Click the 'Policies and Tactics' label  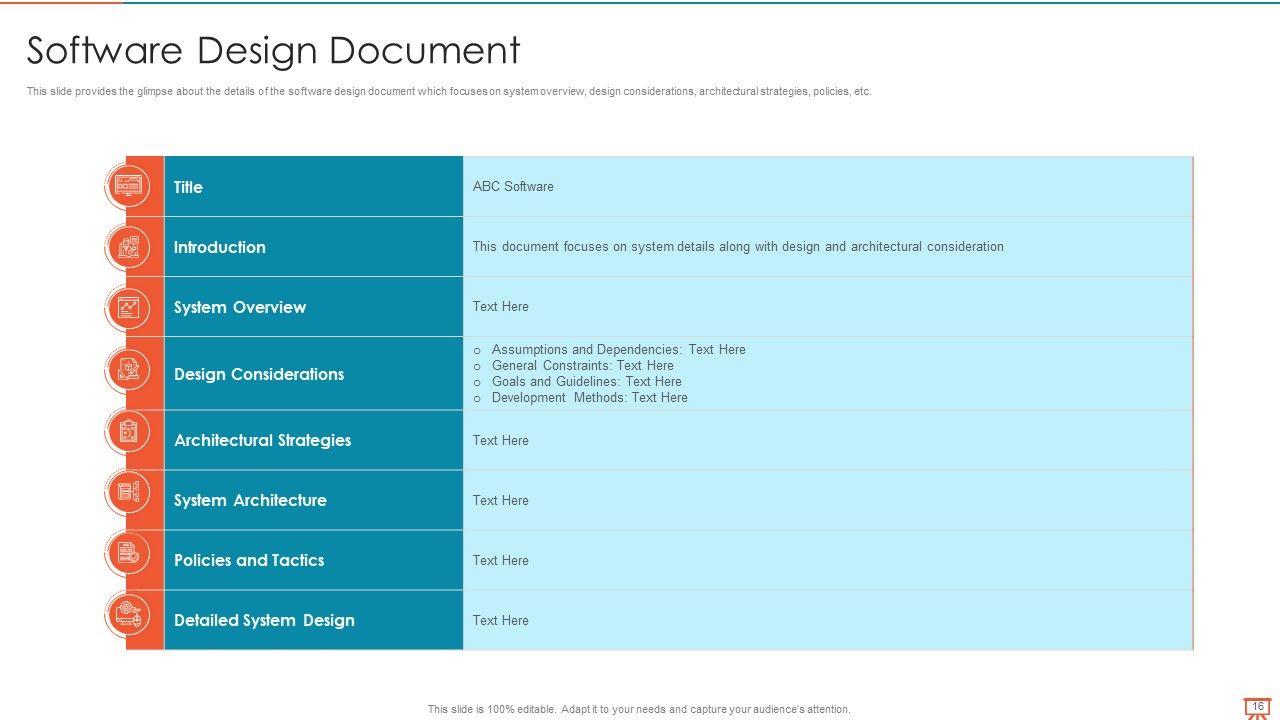click(x=249, y=560)
